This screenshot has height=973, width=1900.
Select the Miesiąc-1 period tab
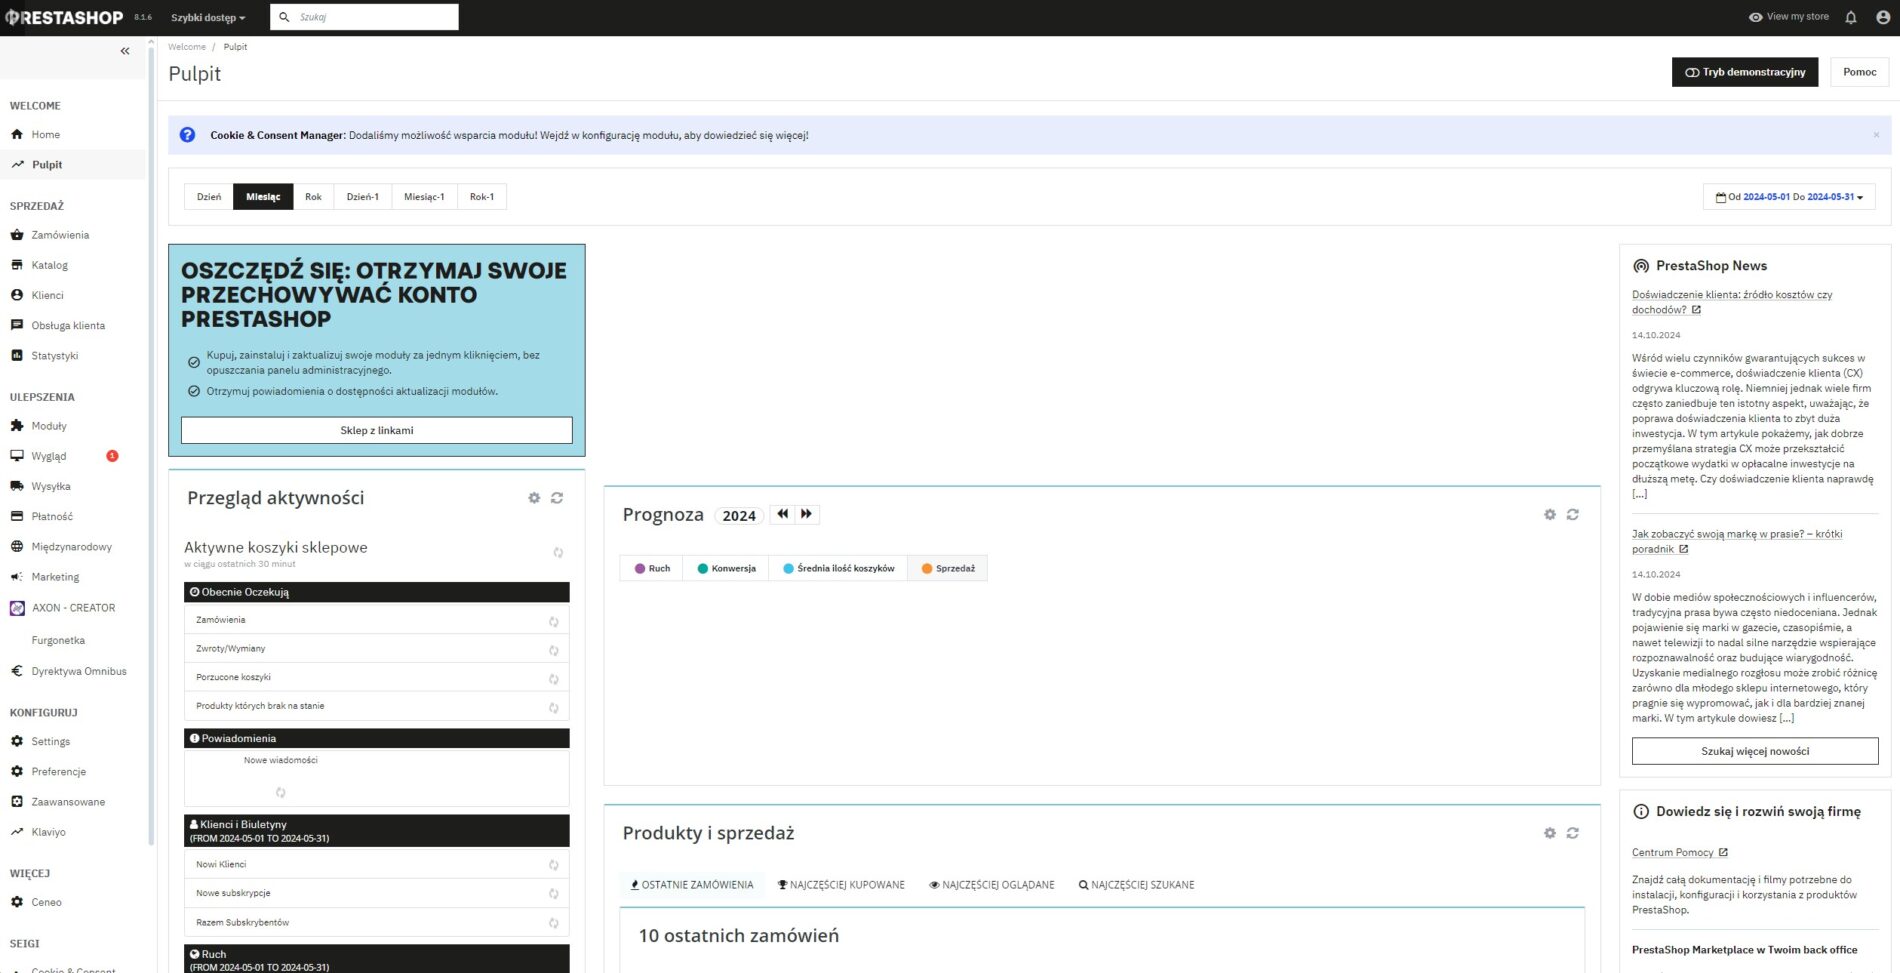coord(424,197)
